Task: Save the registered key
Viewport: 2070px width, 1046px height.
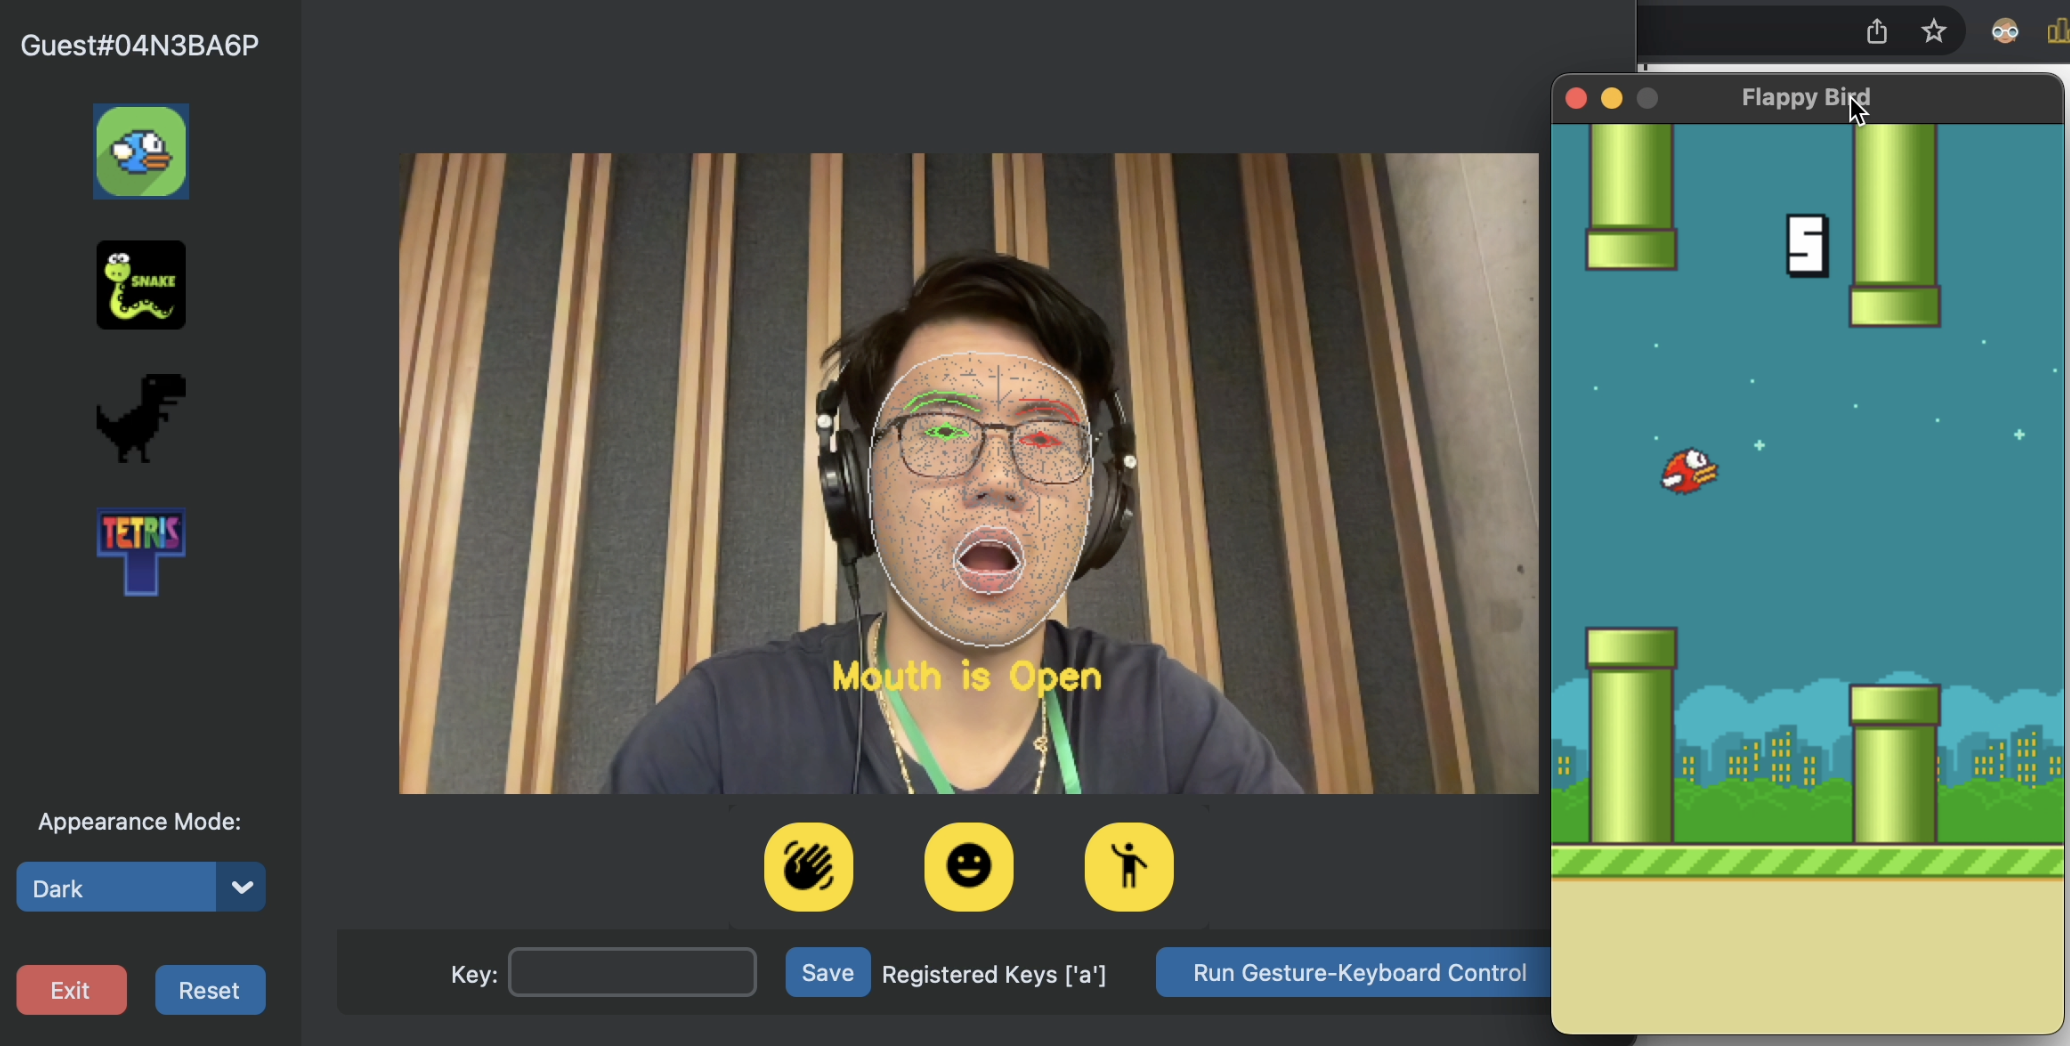Action: coord(828,973)
